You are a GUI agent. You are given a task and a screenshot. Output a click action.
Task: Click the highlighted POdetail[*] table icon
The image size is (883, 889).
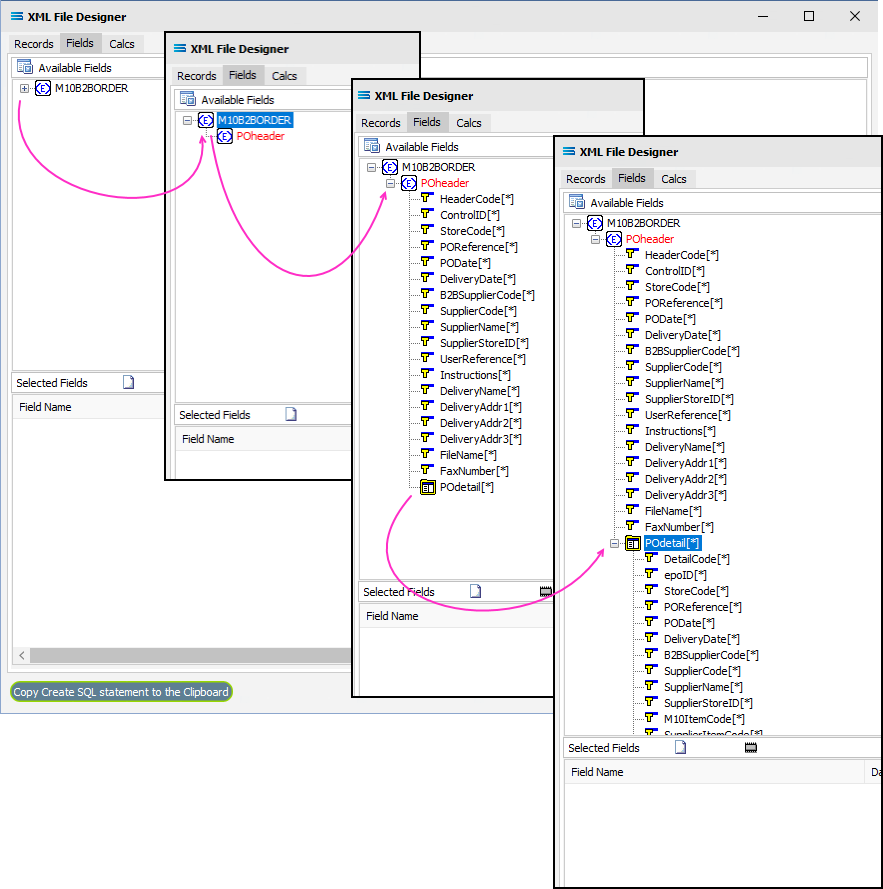point(632,543)
